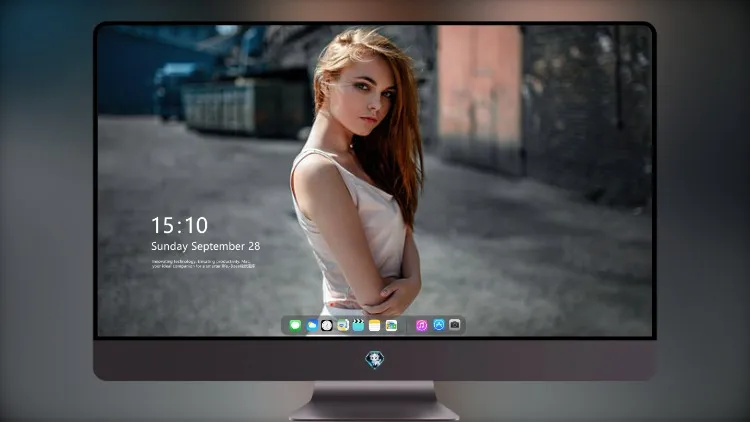
Task: Open the green Messages app in dock
Action: [x=295, y=325]
